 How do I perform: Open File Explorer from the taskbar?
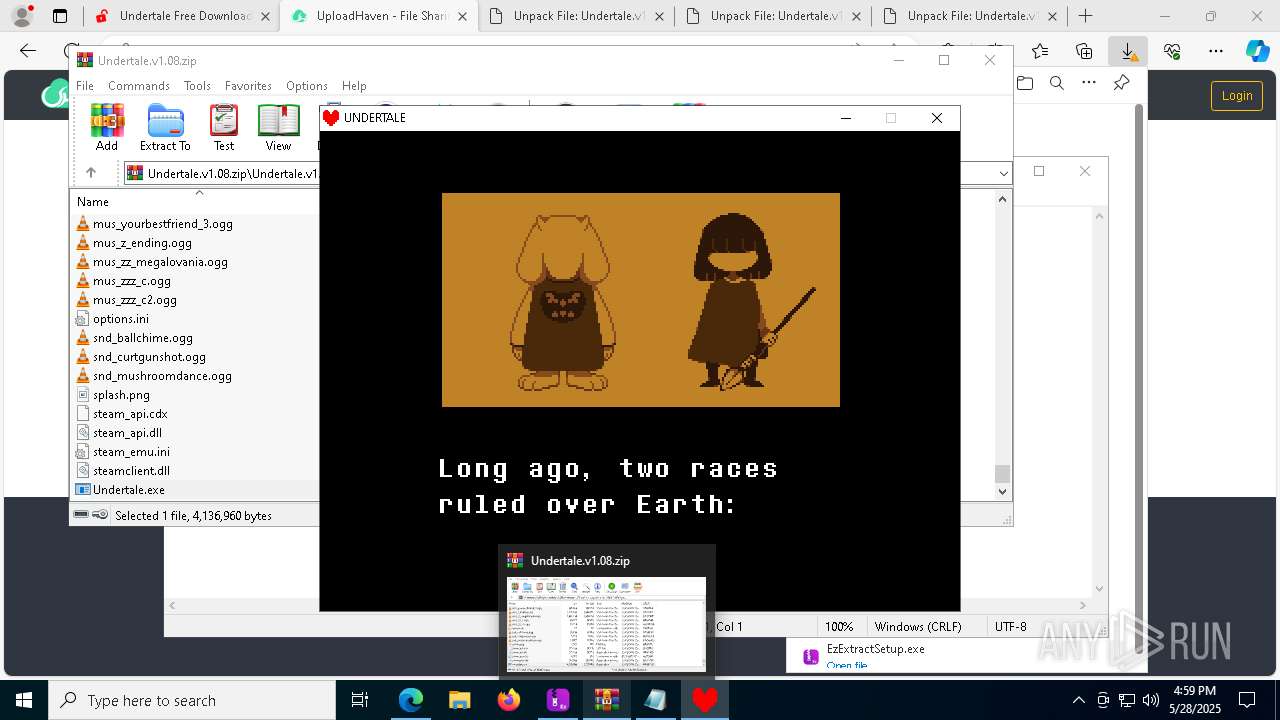(x=459, y=700)
